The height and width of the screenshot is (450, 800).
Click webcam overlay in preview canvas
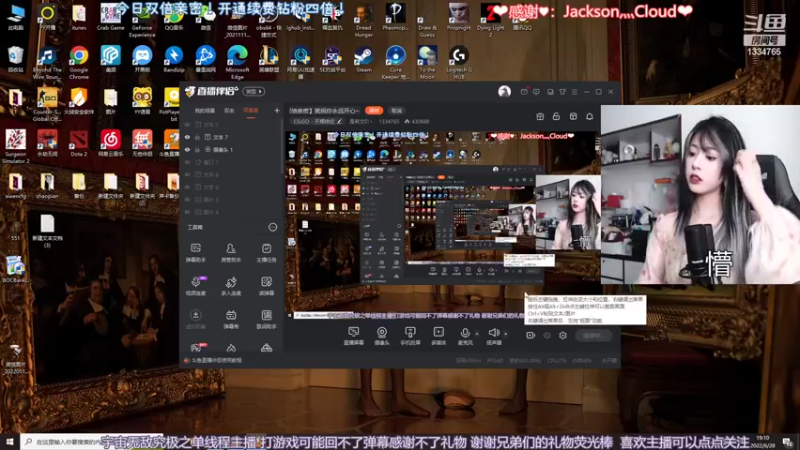568,212
